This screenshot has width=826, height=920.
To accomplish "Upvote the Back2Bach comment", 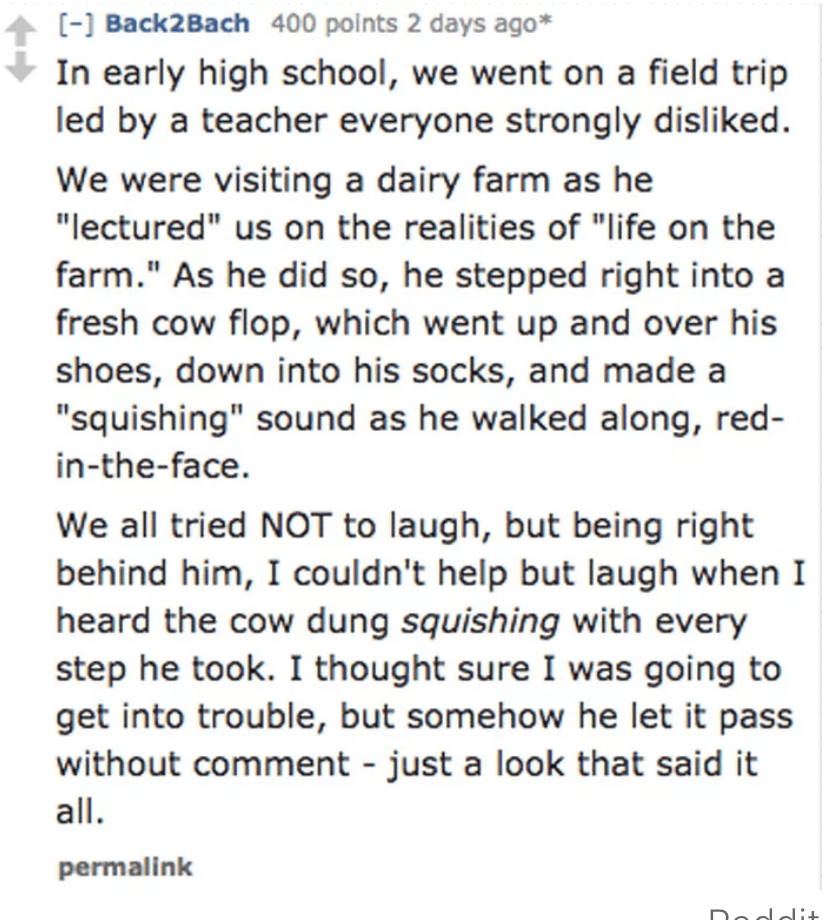I will point(21,31).
